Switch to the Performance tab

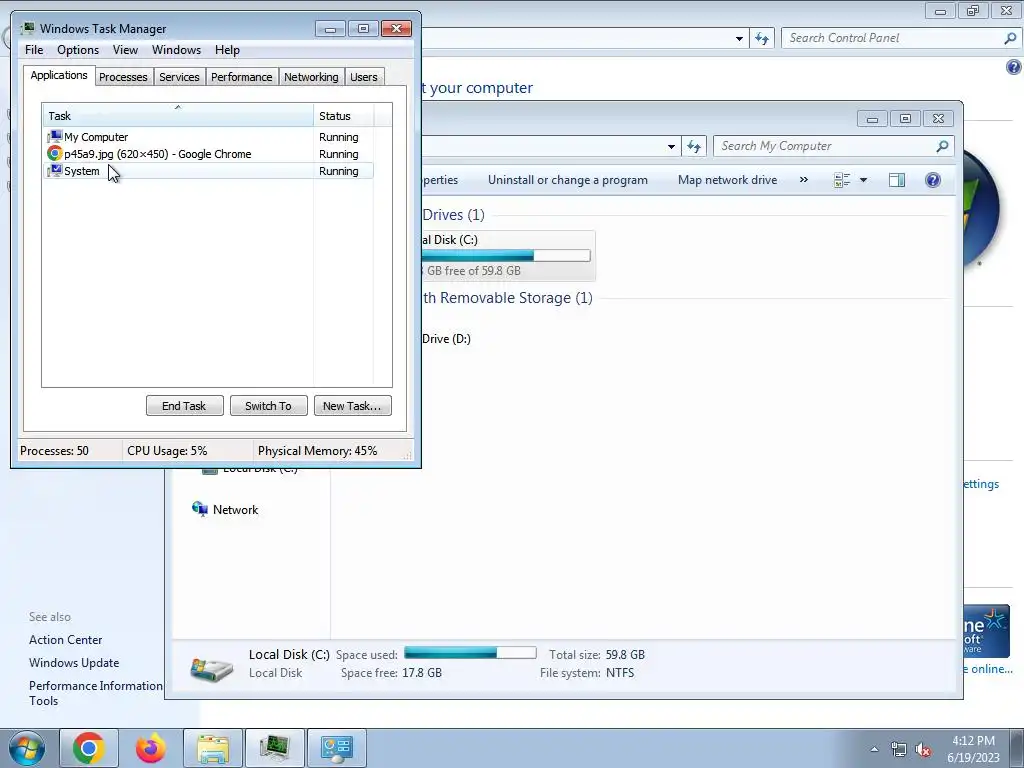(242, 77)
